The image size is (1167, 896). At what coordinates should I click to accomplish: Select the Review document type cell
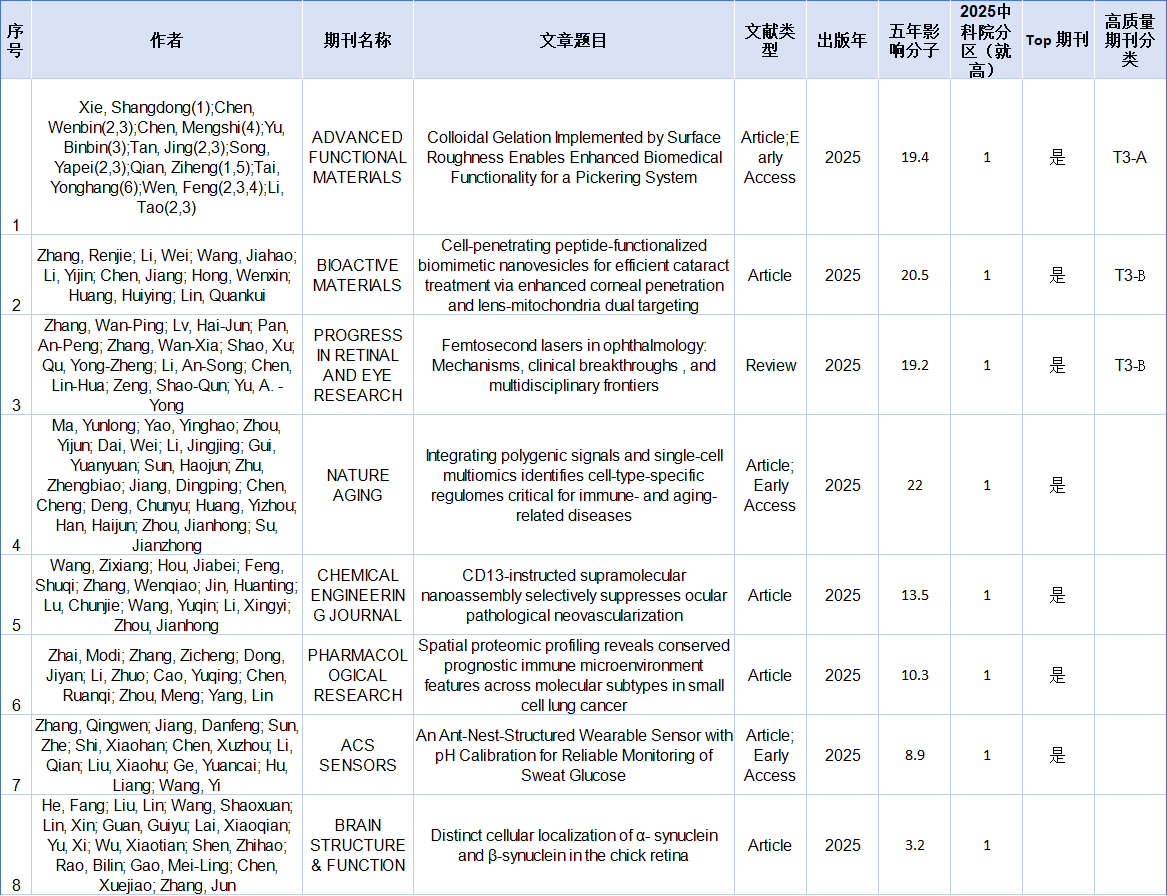769,365
